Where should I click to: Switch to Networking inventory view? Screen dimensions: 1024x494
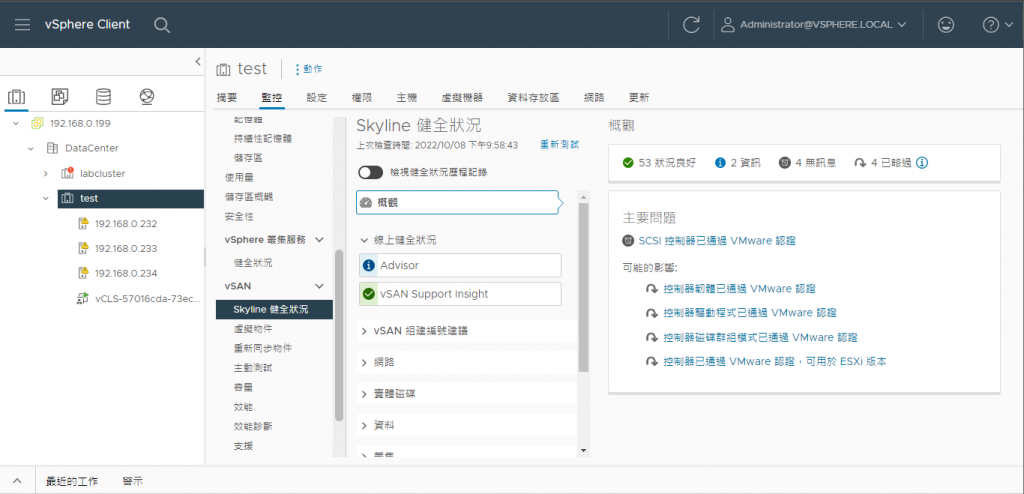tap(147, 97)
